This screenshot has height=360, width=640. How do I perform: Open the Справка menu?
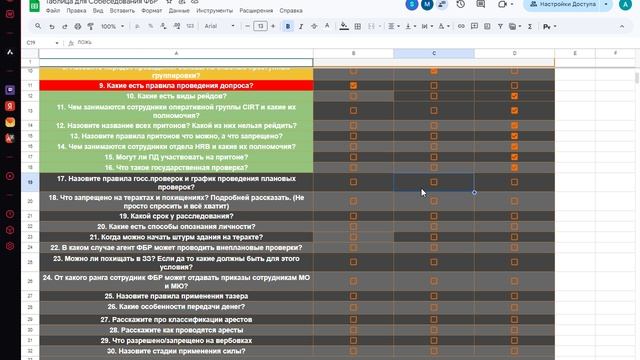[291, 11]
